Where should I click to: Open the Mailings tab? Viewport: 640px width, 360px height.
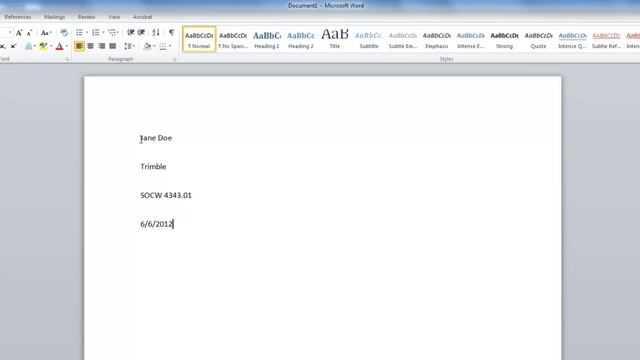[x=54, y=17]
